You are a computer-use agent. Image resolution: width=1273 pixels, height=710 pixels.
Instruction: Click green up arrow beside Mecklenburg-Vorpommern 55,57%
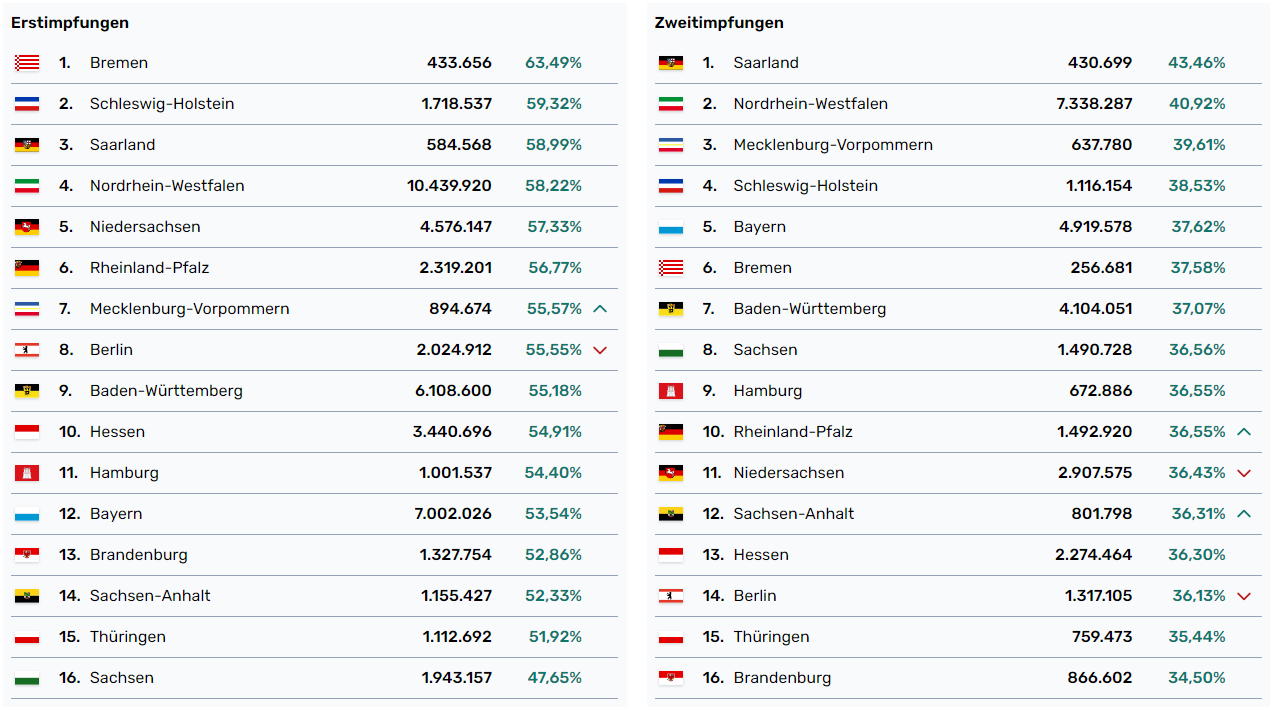pyautogui.click(x=600, y=309)
